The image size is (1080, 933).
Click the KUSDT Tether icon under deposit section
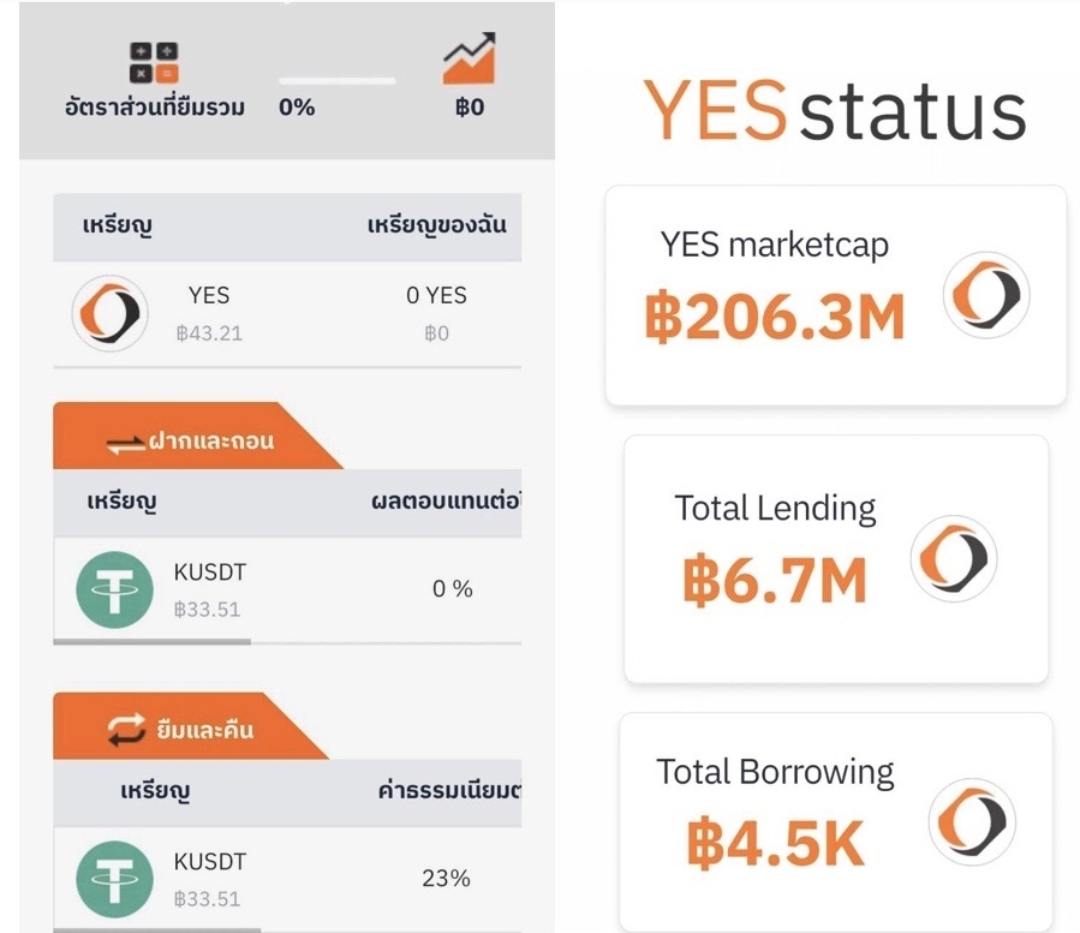115,590
